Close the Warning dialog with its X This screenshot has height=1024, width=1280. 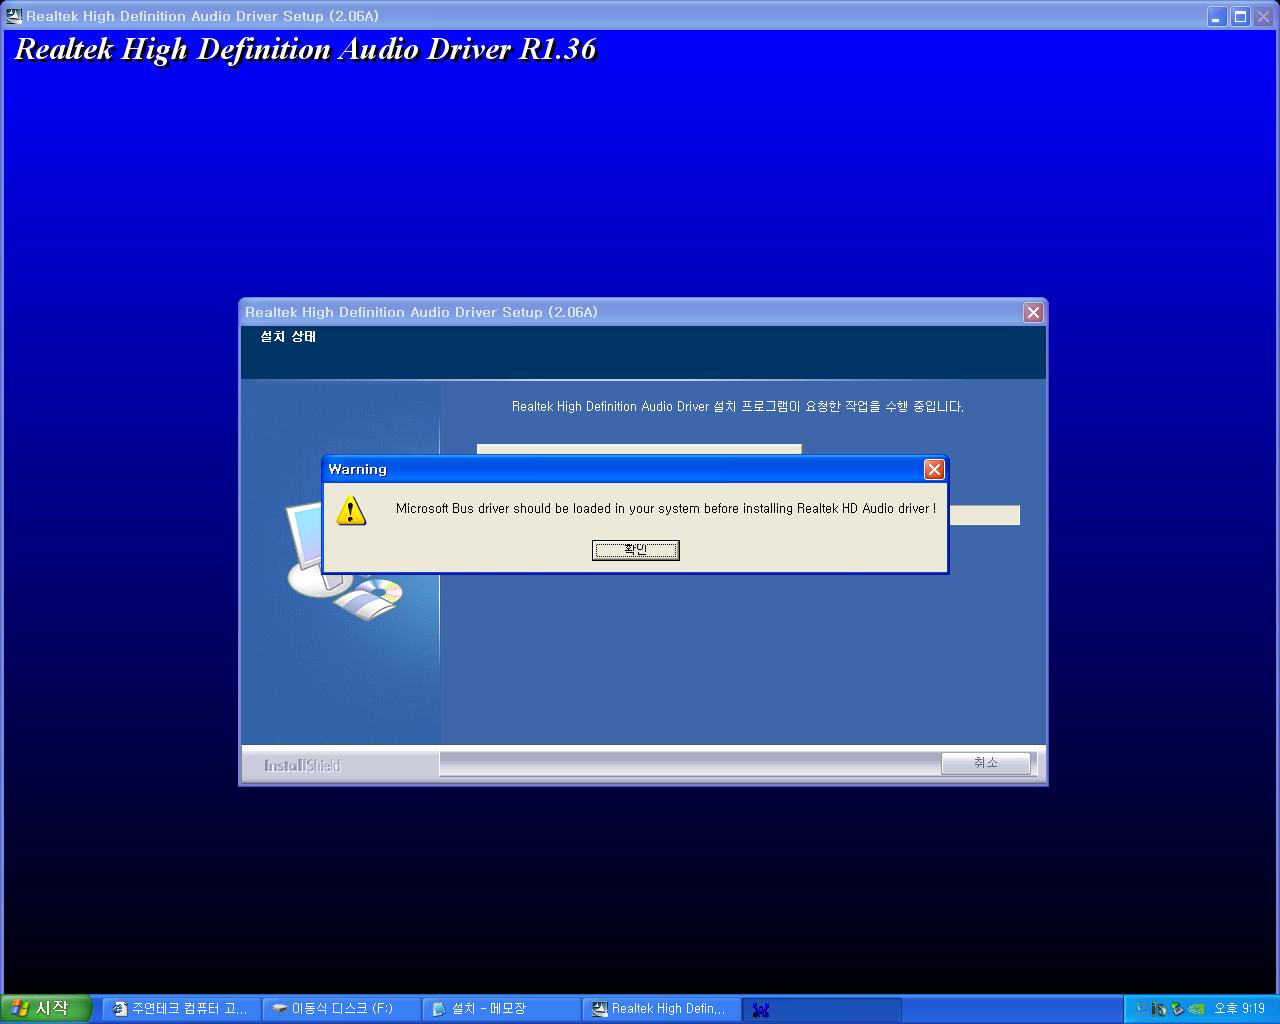pos(934,469)
